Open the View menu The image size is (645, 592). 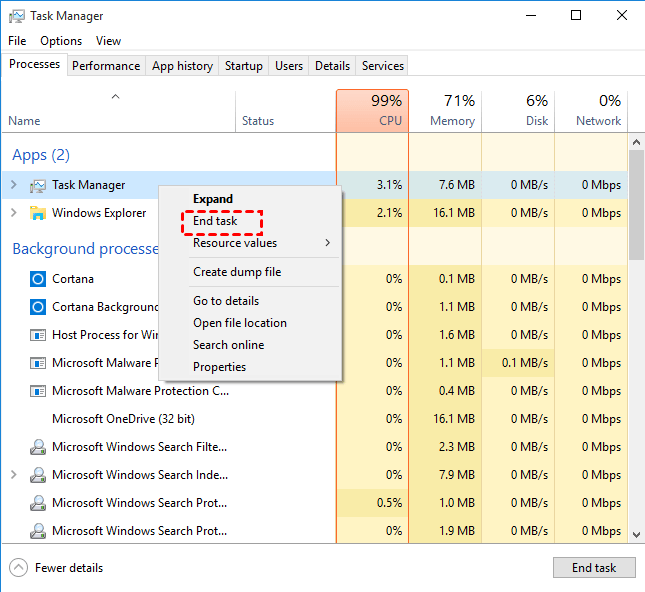(x=108, y=41)
